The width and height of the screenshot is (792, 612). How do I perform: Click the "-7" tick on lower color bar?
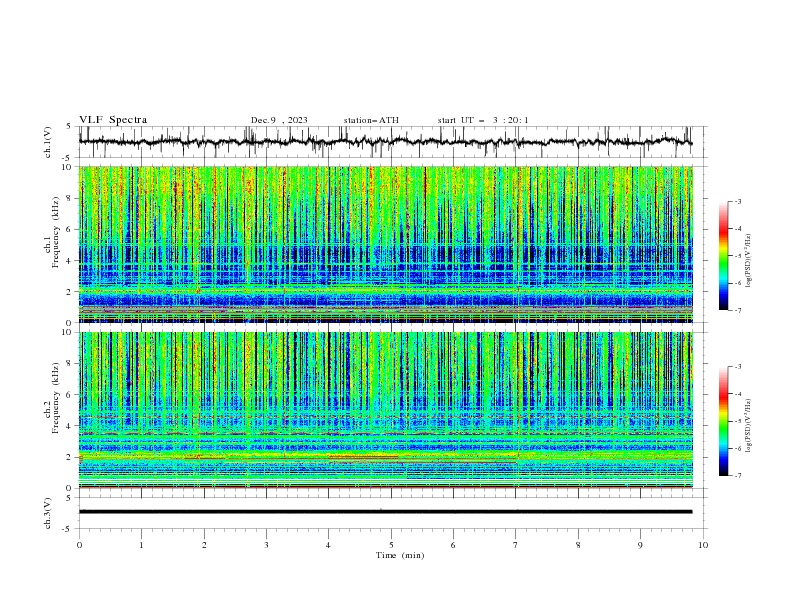738,476
